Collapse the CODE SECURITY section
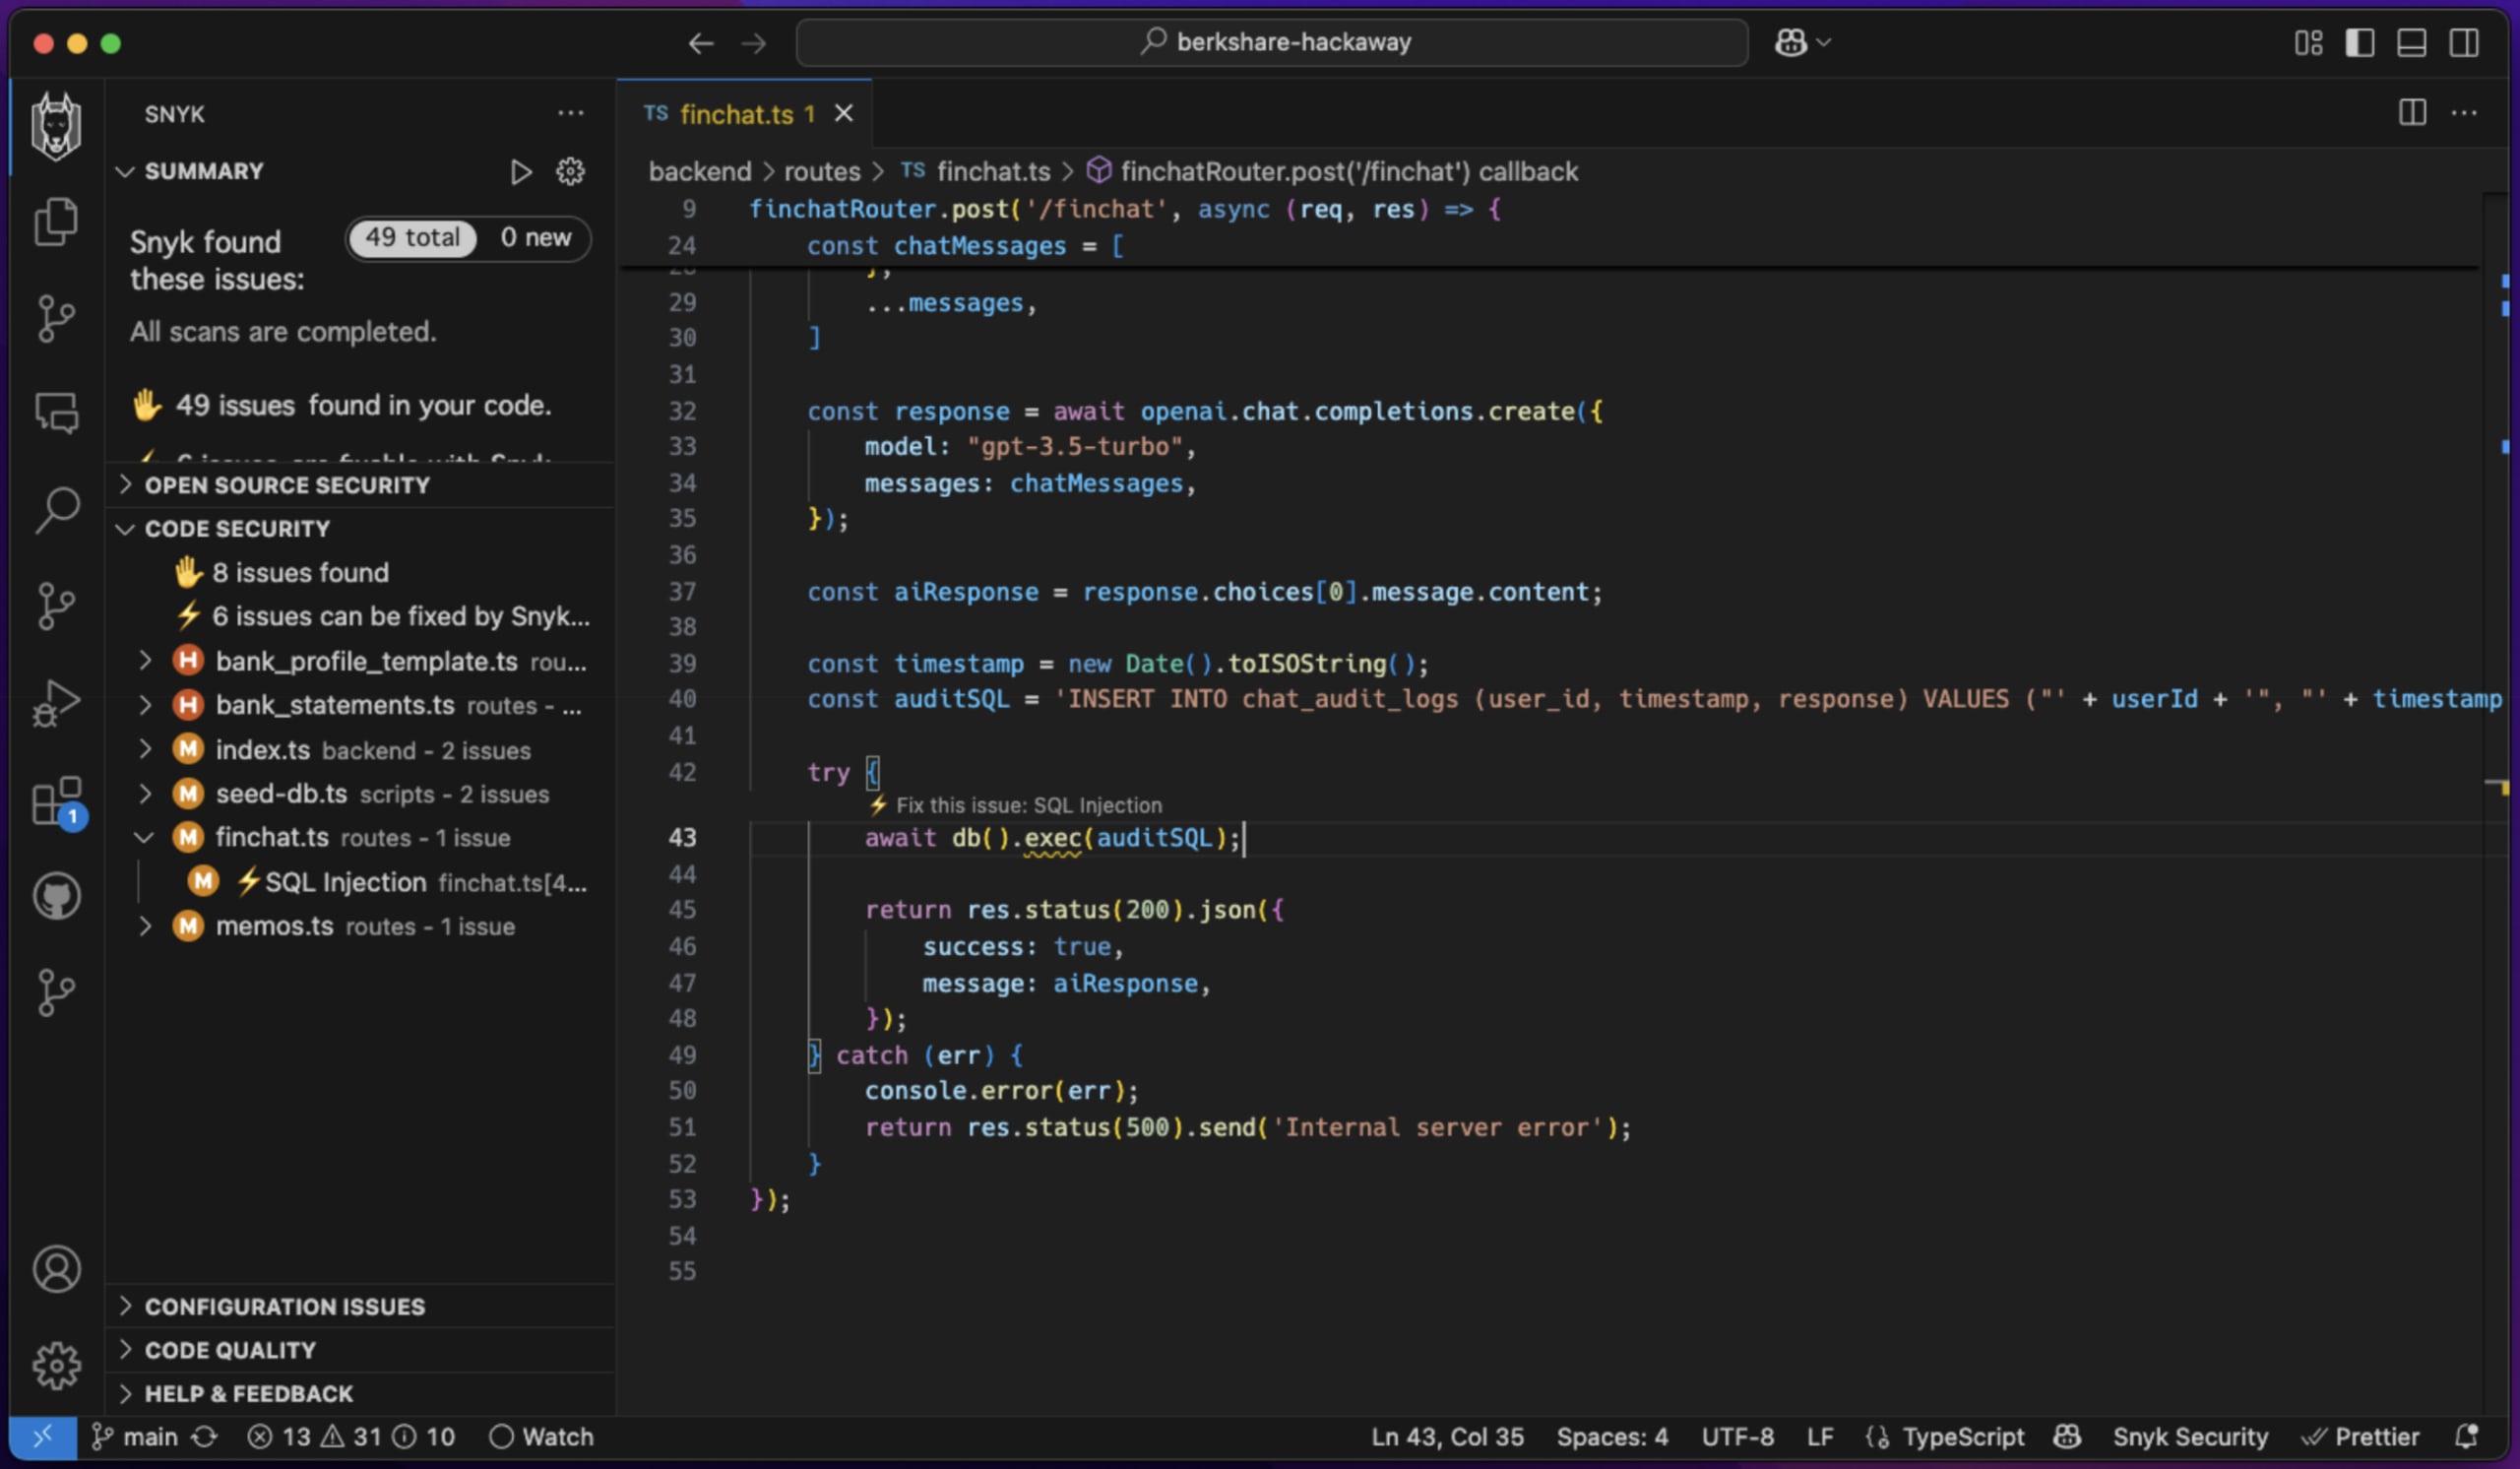 125,529
